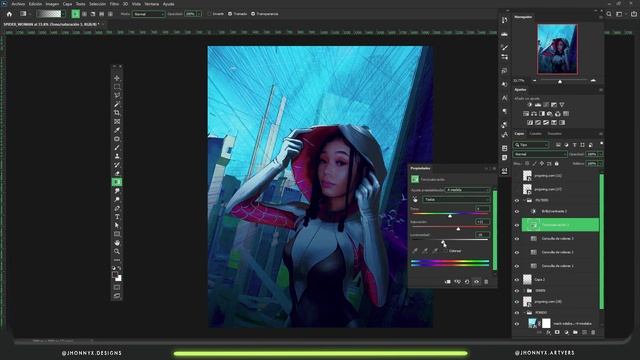Image resolution: width=640 pixels, height=360 pixels.
Task: Select the Crop tool
Action: 117,113
